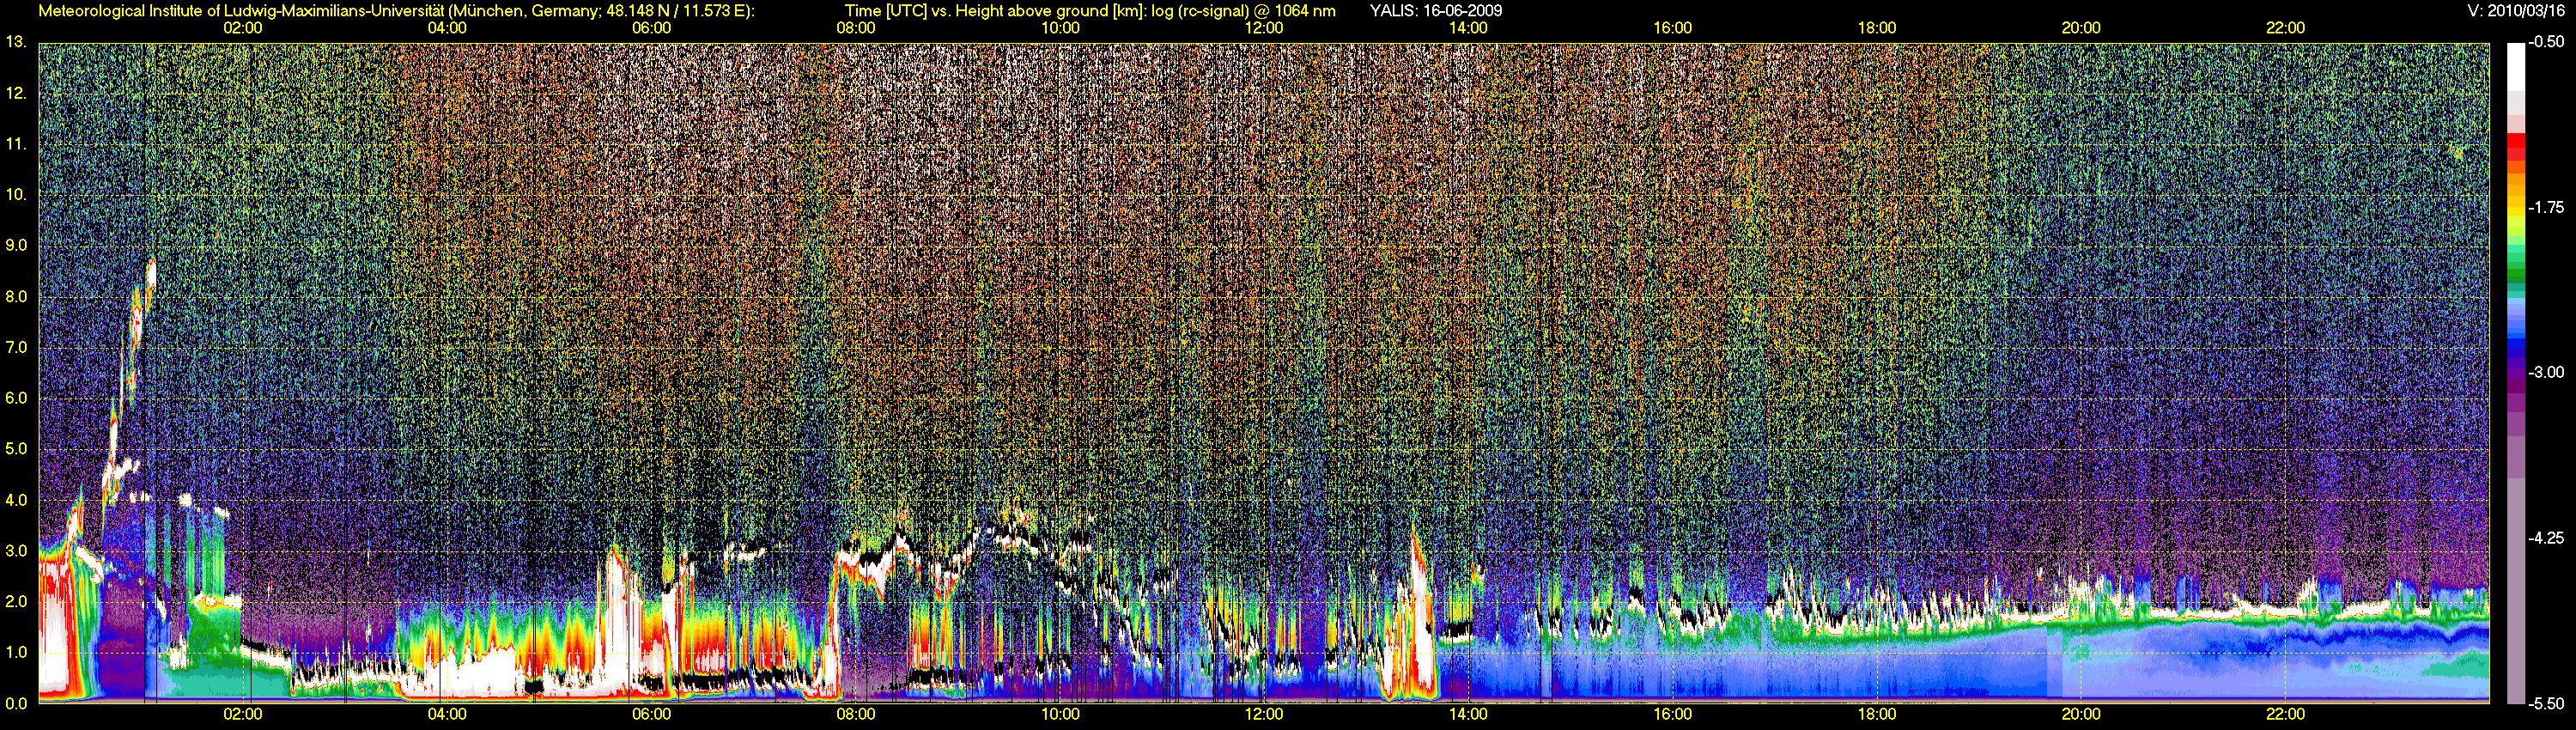Click the 14:00 label on the top time axis
The height and width of the screenshot is (730, 2576).
point(1468,28)
